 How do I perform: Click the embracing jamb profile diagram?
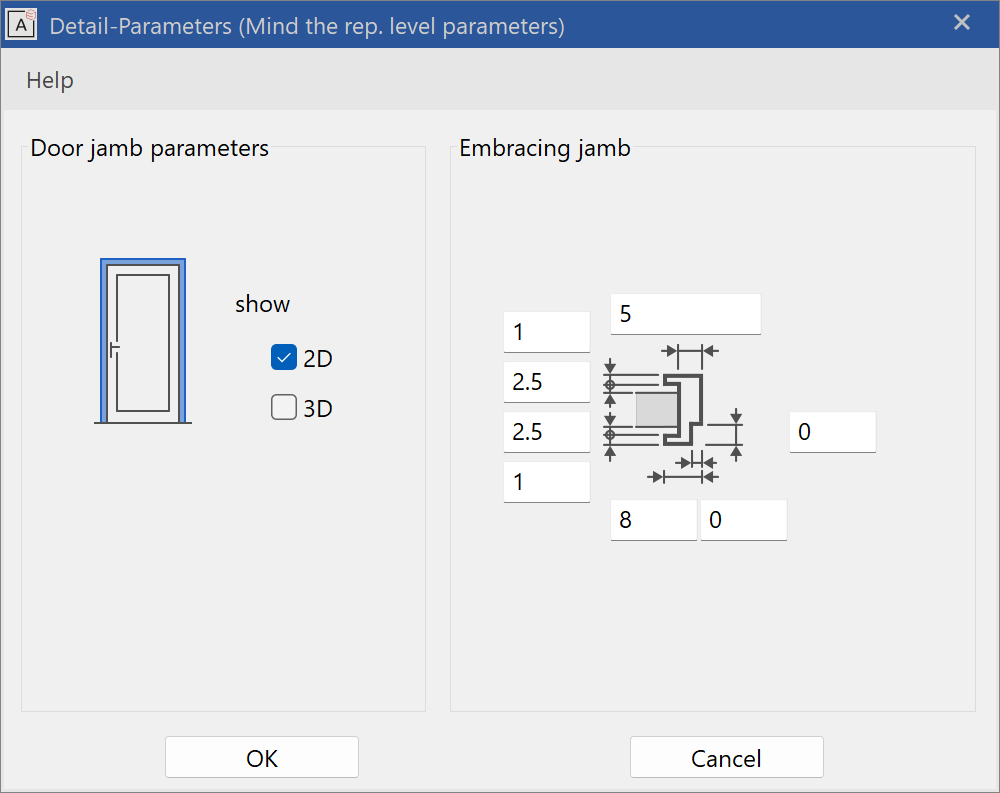click(673, 413)
